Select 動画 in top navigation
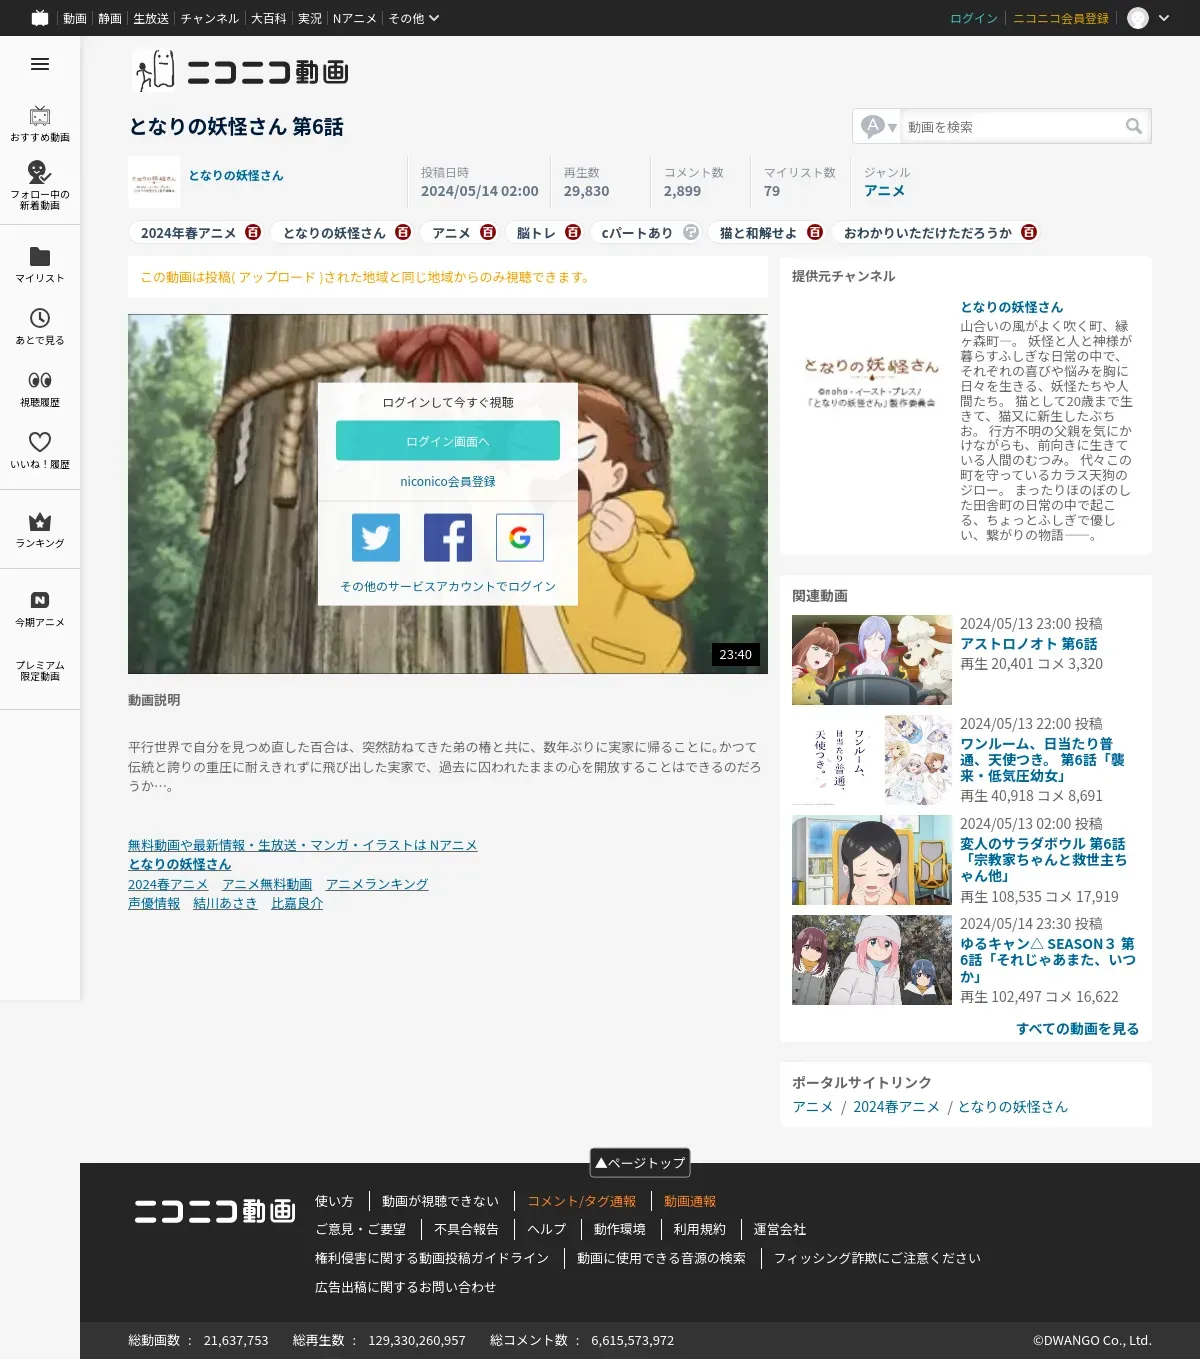Screen dimensions: 1200x1359 [x=75, y=18]
